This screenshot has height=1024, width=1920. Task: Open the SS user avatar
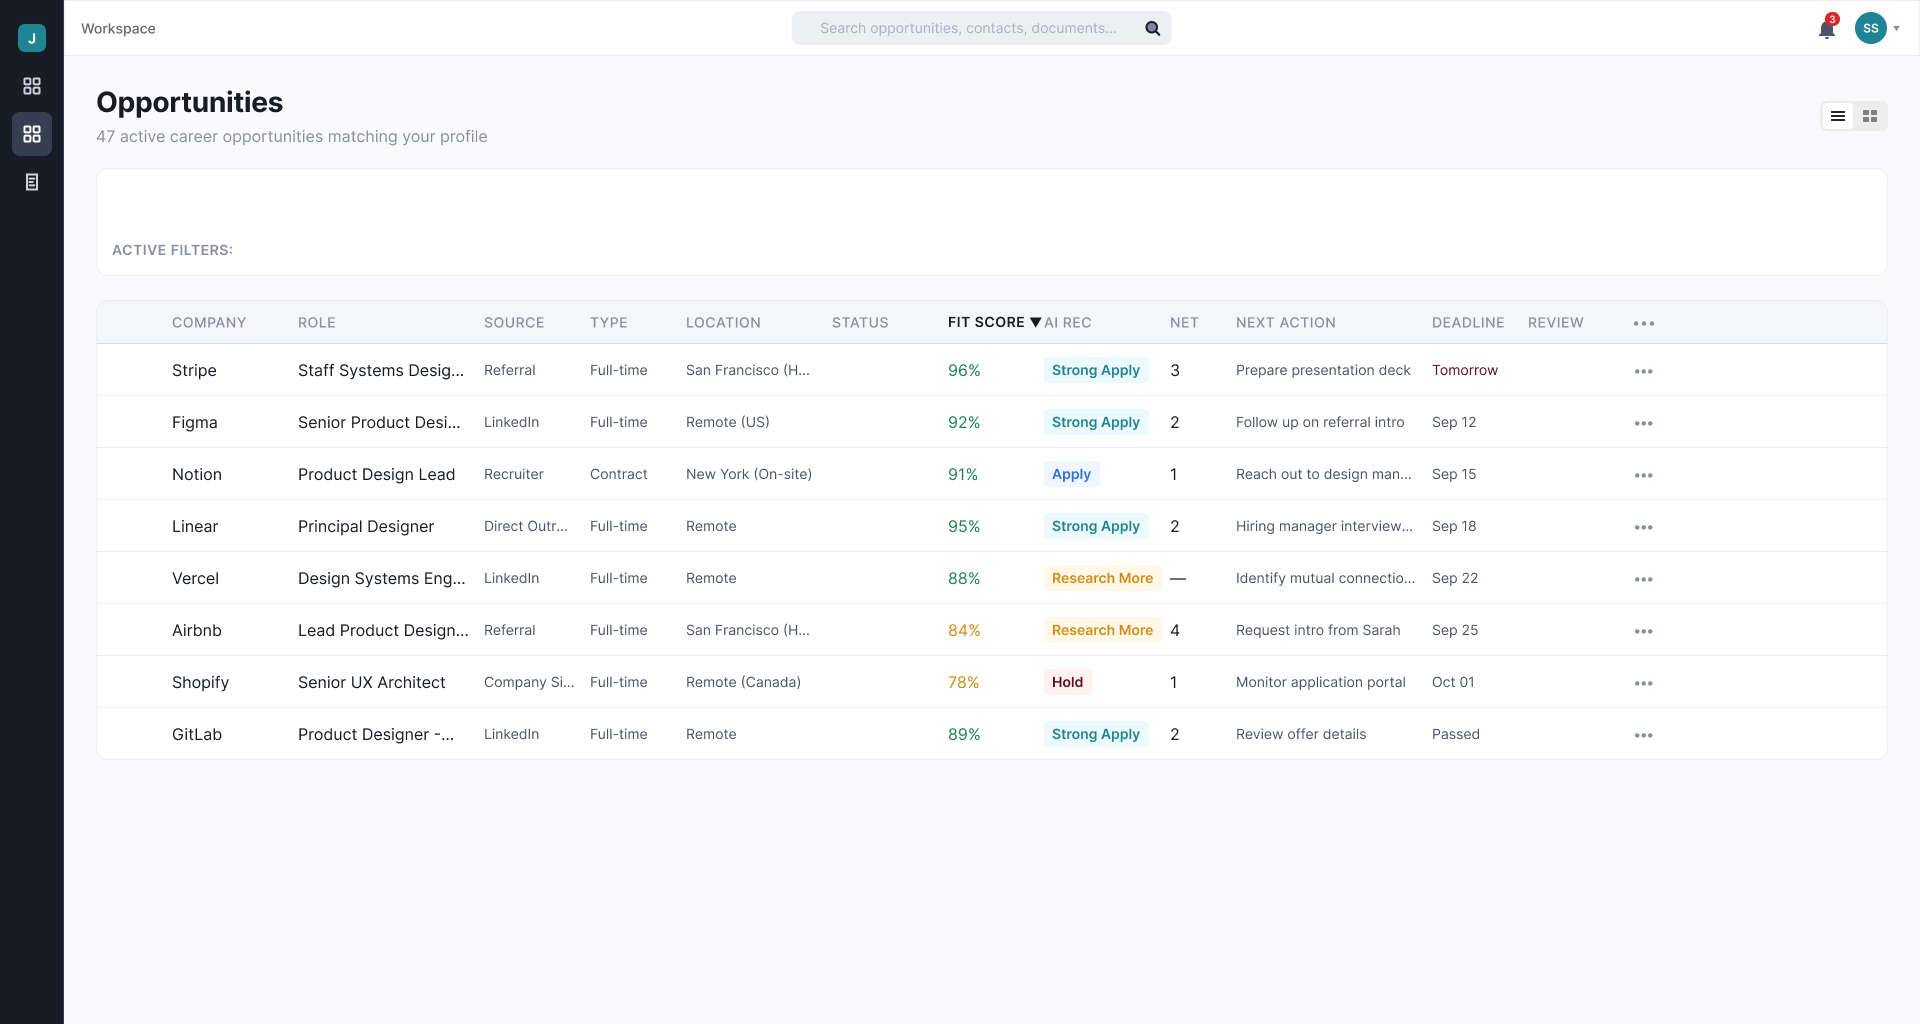click(1871, 28)
